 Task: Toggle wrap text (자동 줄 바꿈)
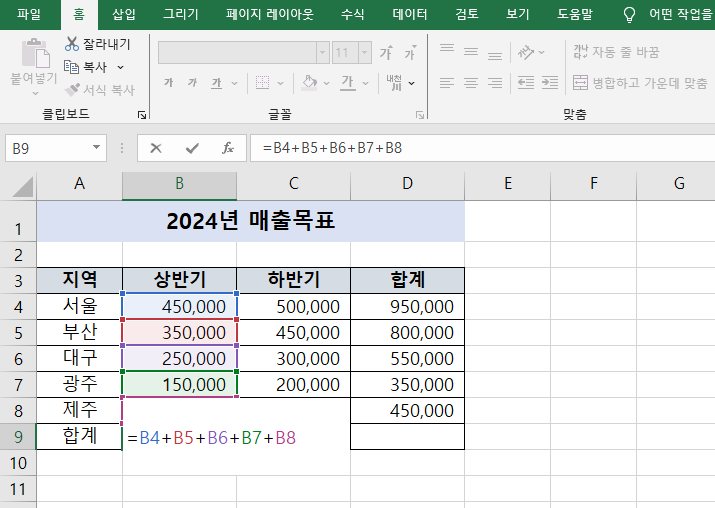616,52
